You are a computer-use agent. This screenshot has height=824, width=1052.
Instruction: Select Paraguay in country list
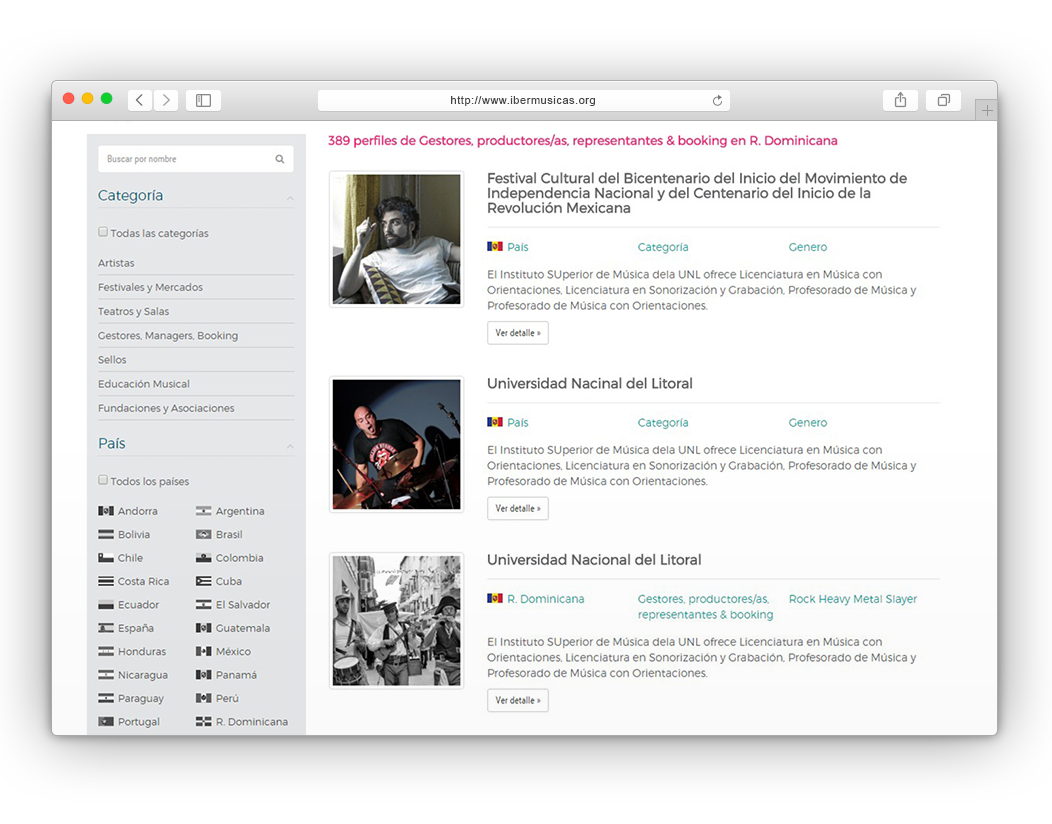coord(141,699)
